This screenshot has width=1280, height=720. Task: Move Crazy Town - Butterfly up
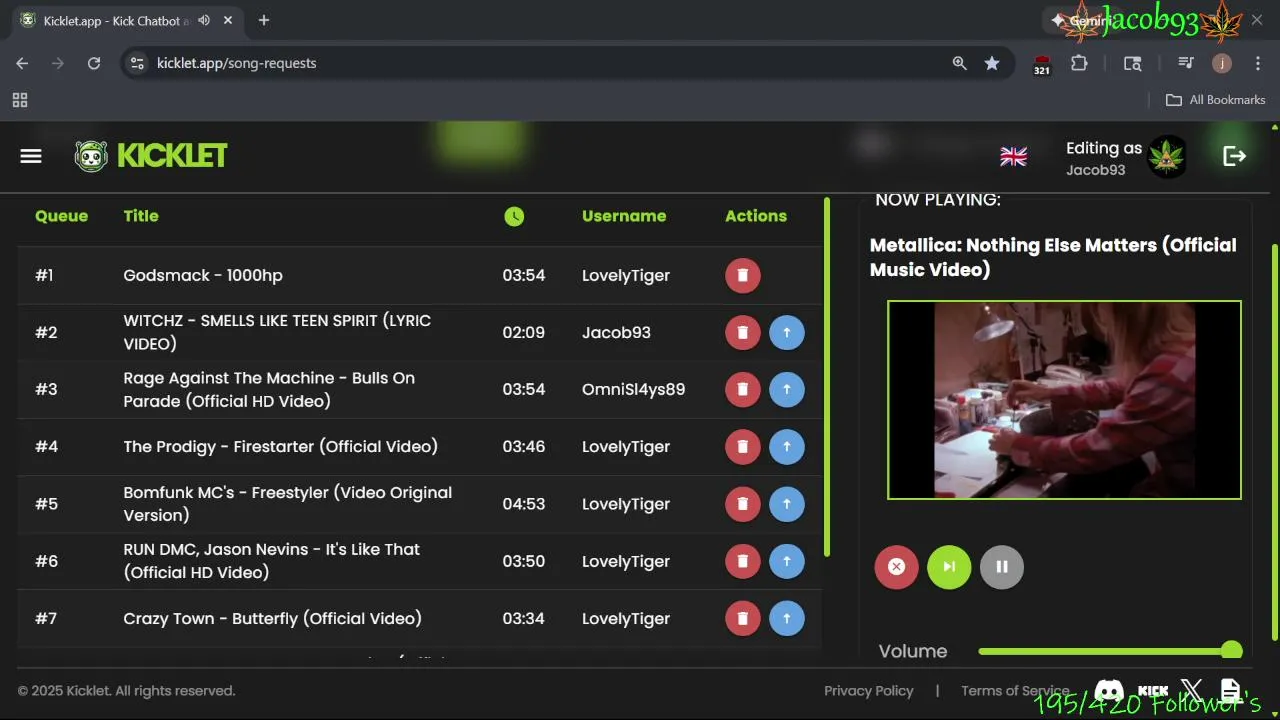coord(787,618)
